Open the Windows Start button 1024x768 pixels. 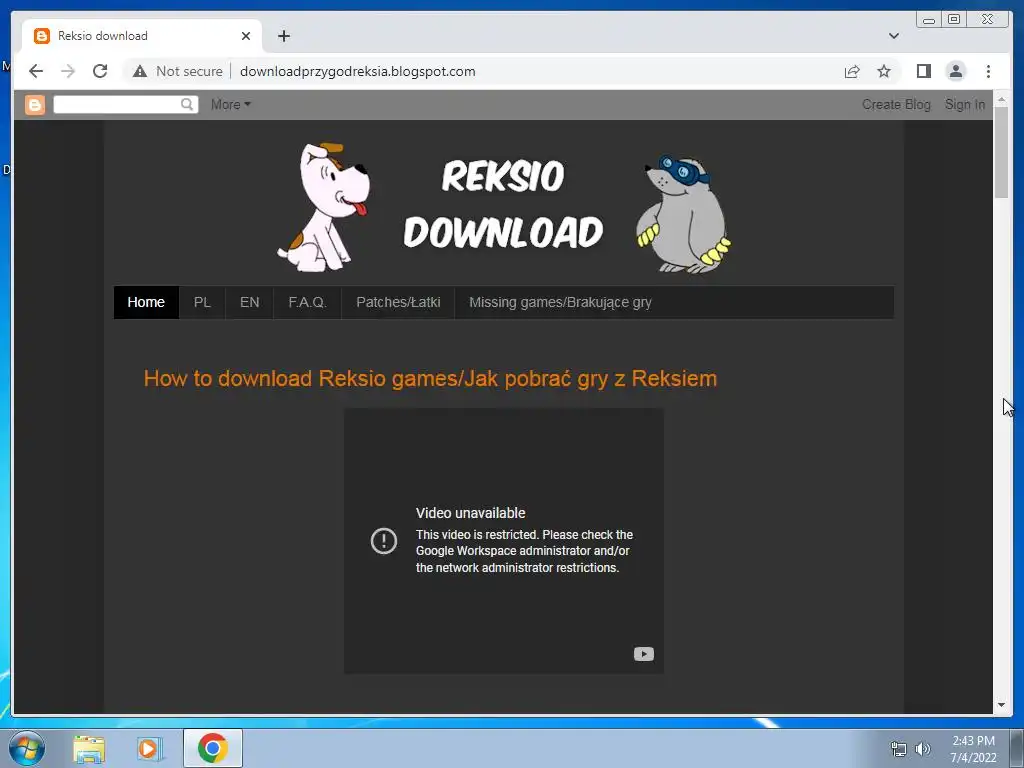[27, 748]
